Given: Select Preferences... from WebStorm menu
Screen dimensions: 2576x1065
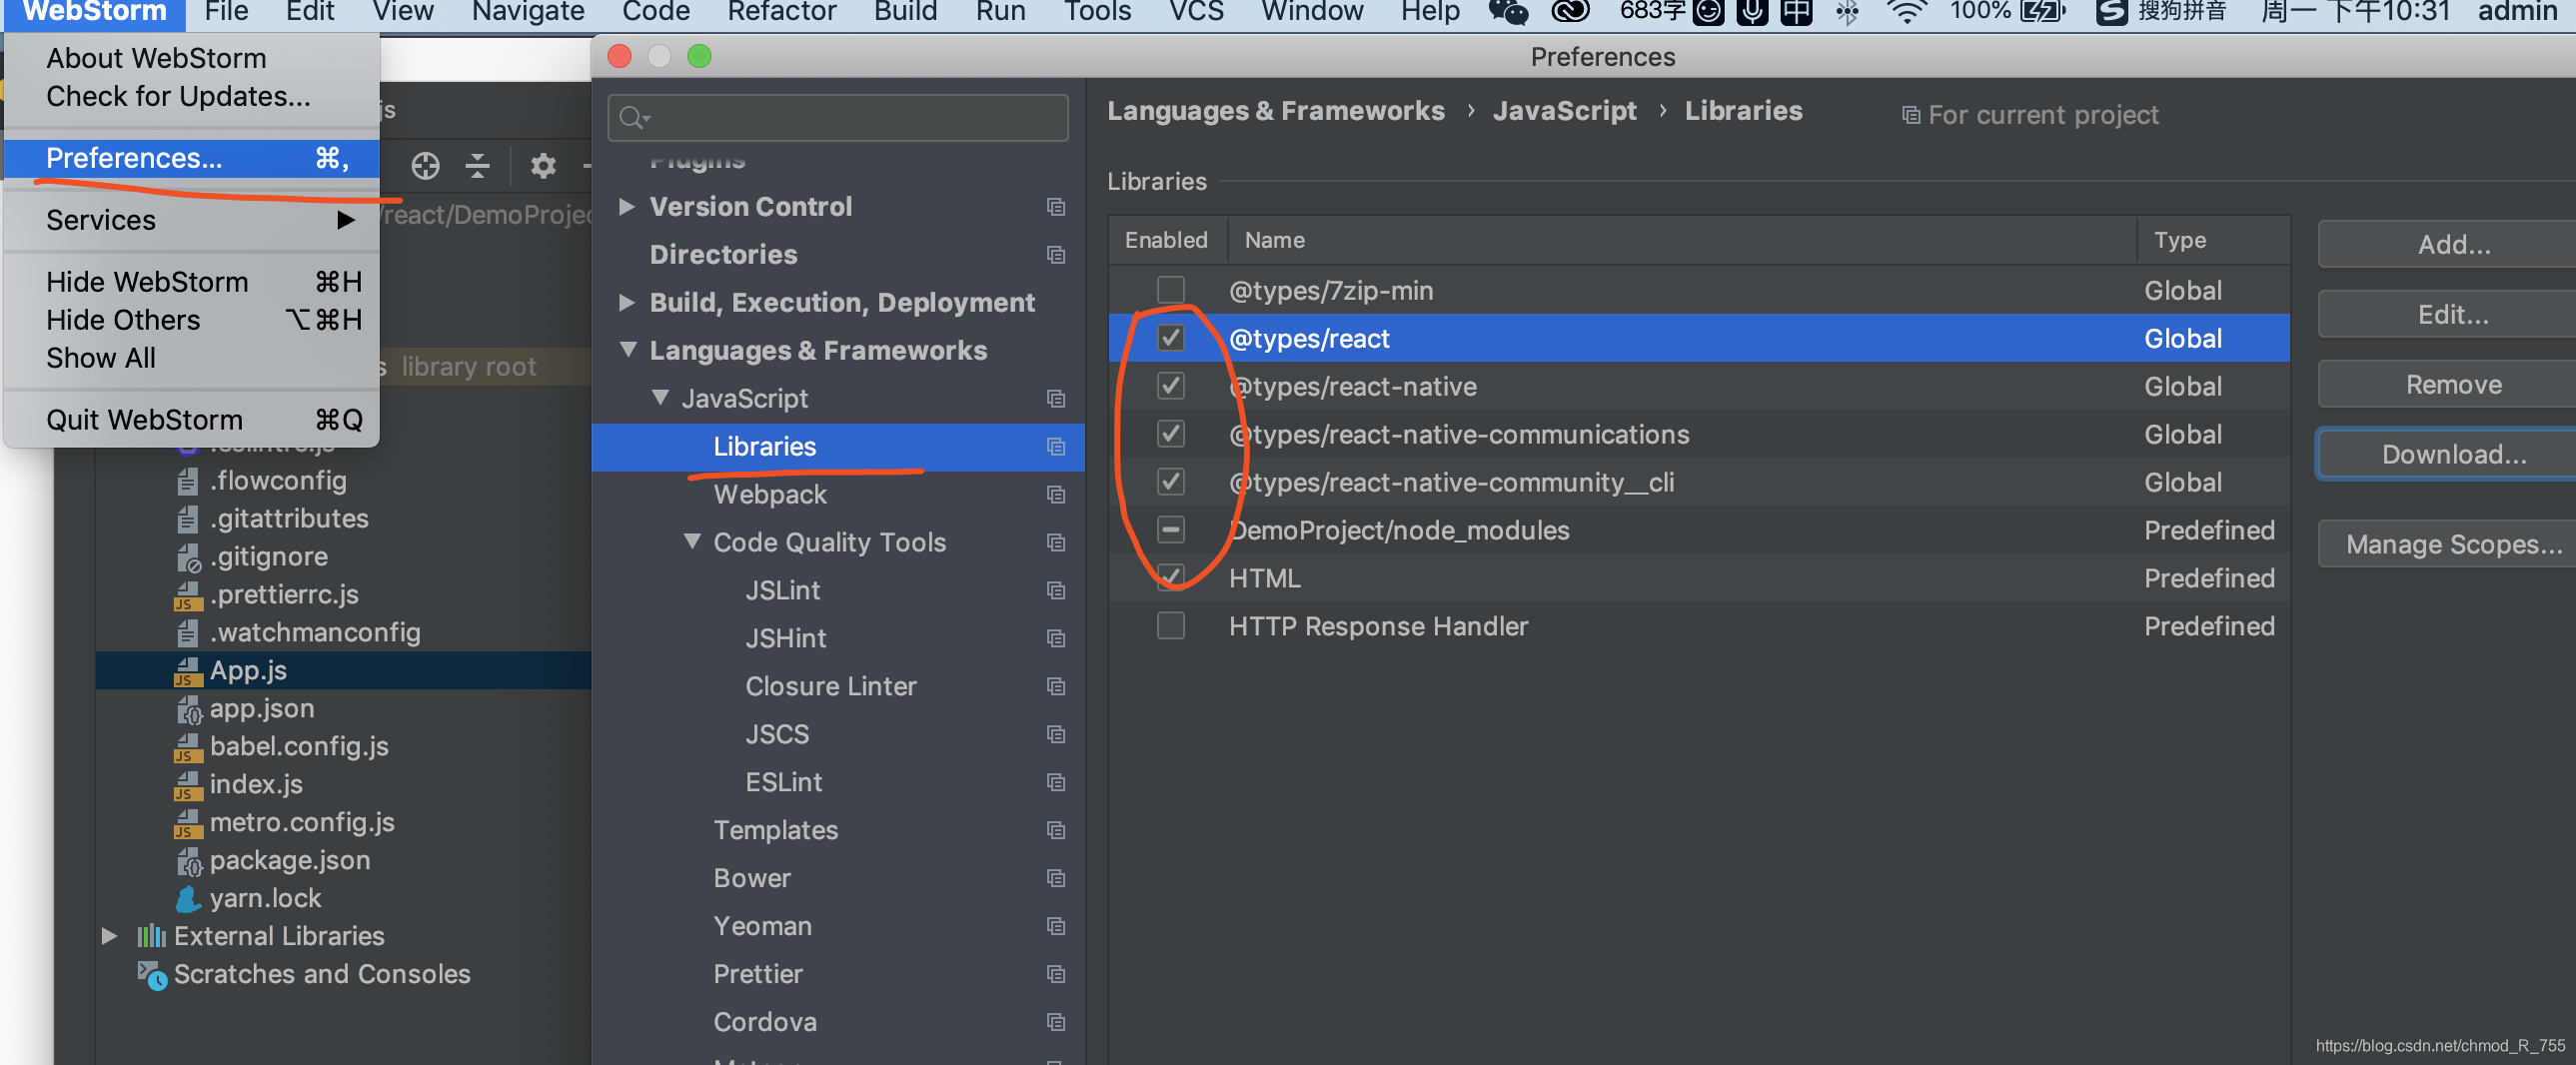Looking at the screenshot, I should pyautogui.click(x=192, y=158).
